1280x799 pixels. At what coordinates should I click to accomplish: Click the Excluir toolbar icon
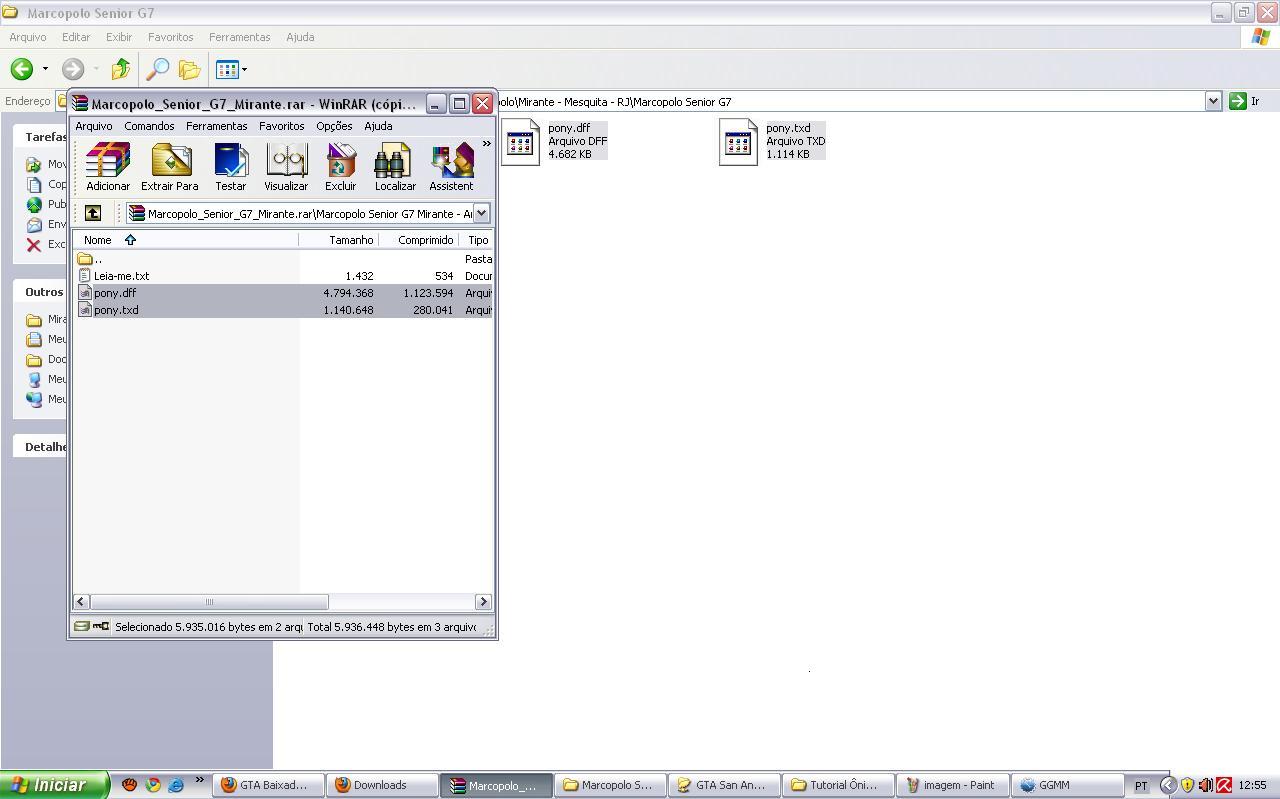(x=340, y=167)
